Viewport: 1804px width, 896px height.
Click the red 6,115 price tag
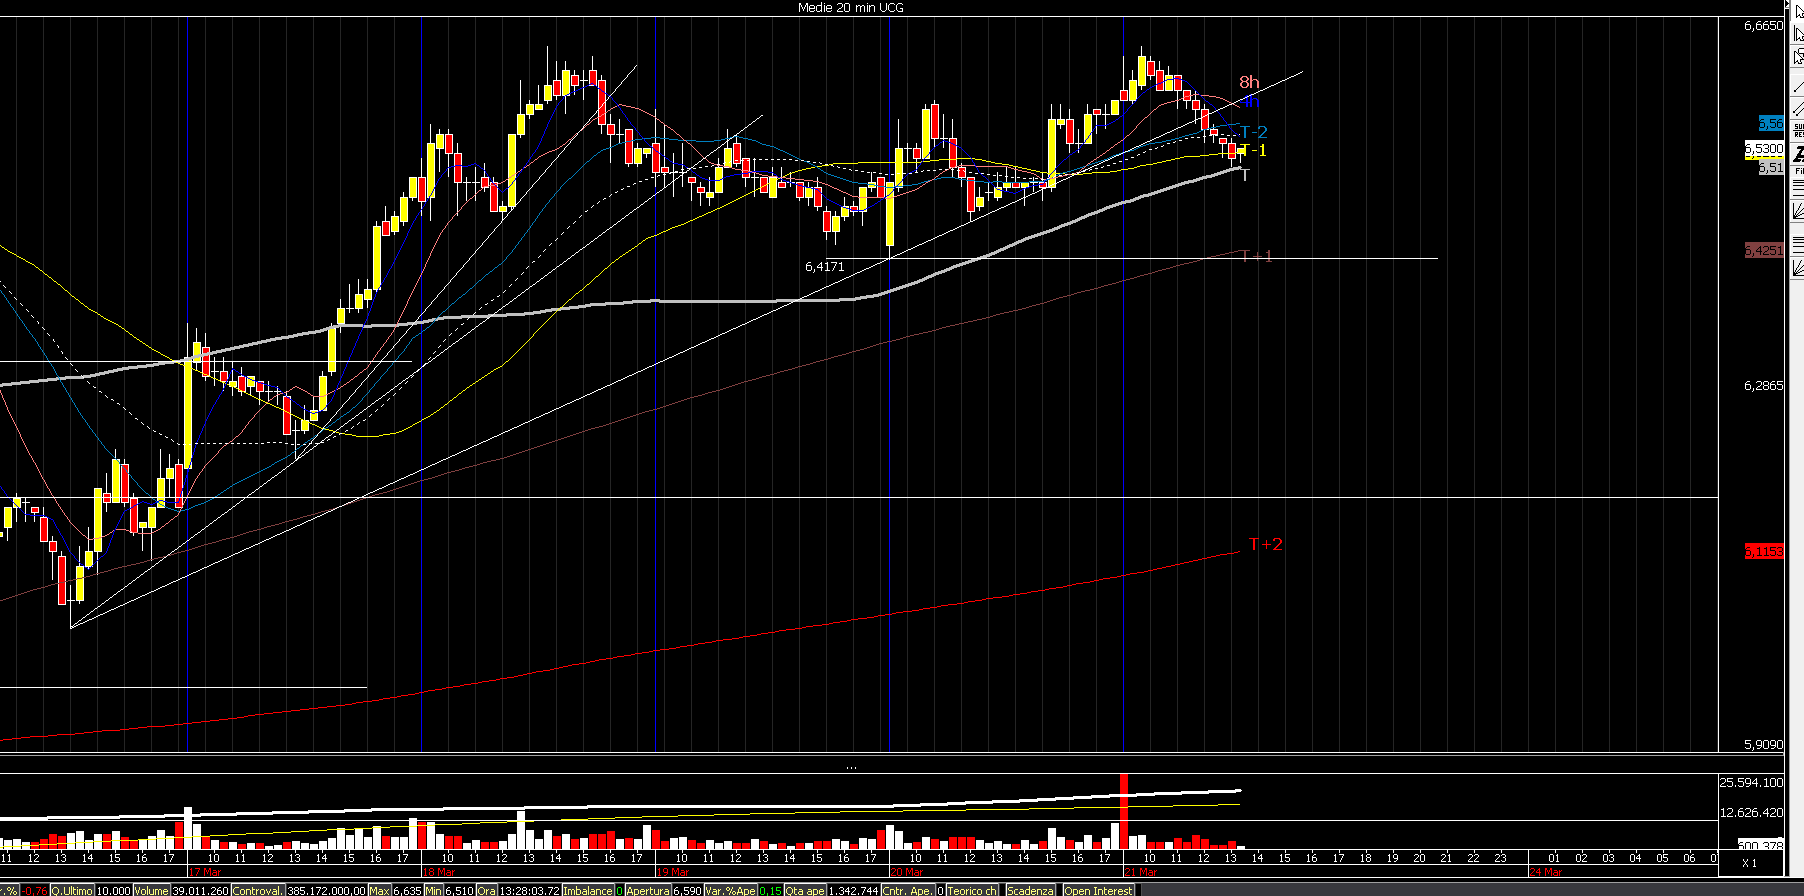click(x=1764, y=551)
